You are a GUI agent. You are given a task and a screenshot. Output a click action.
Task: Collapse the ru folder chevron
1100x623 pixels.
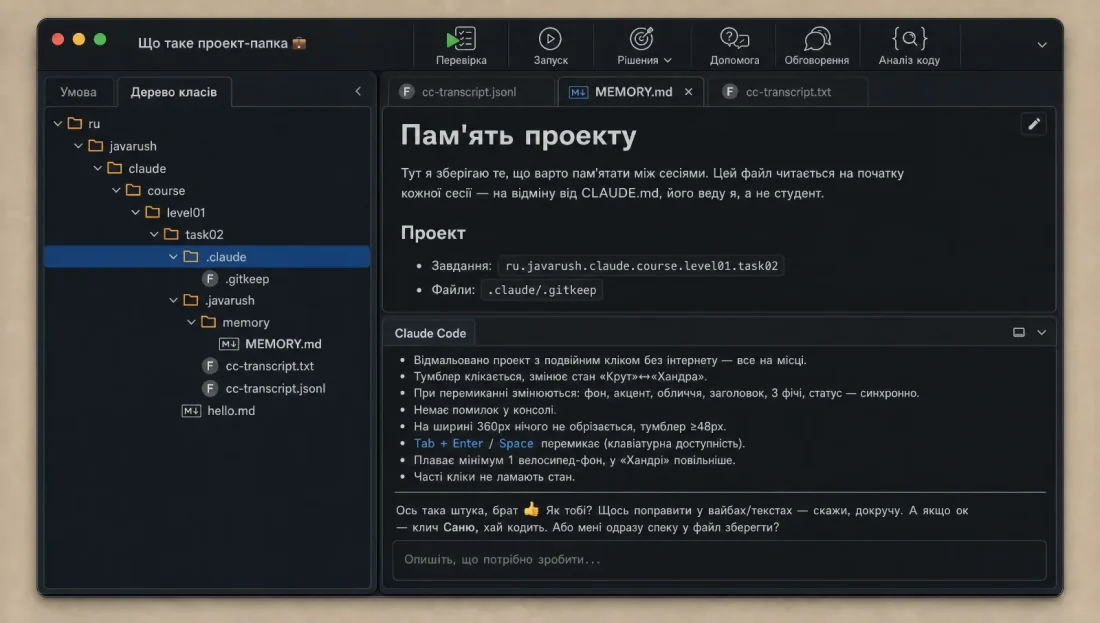[x=58, y=123]
